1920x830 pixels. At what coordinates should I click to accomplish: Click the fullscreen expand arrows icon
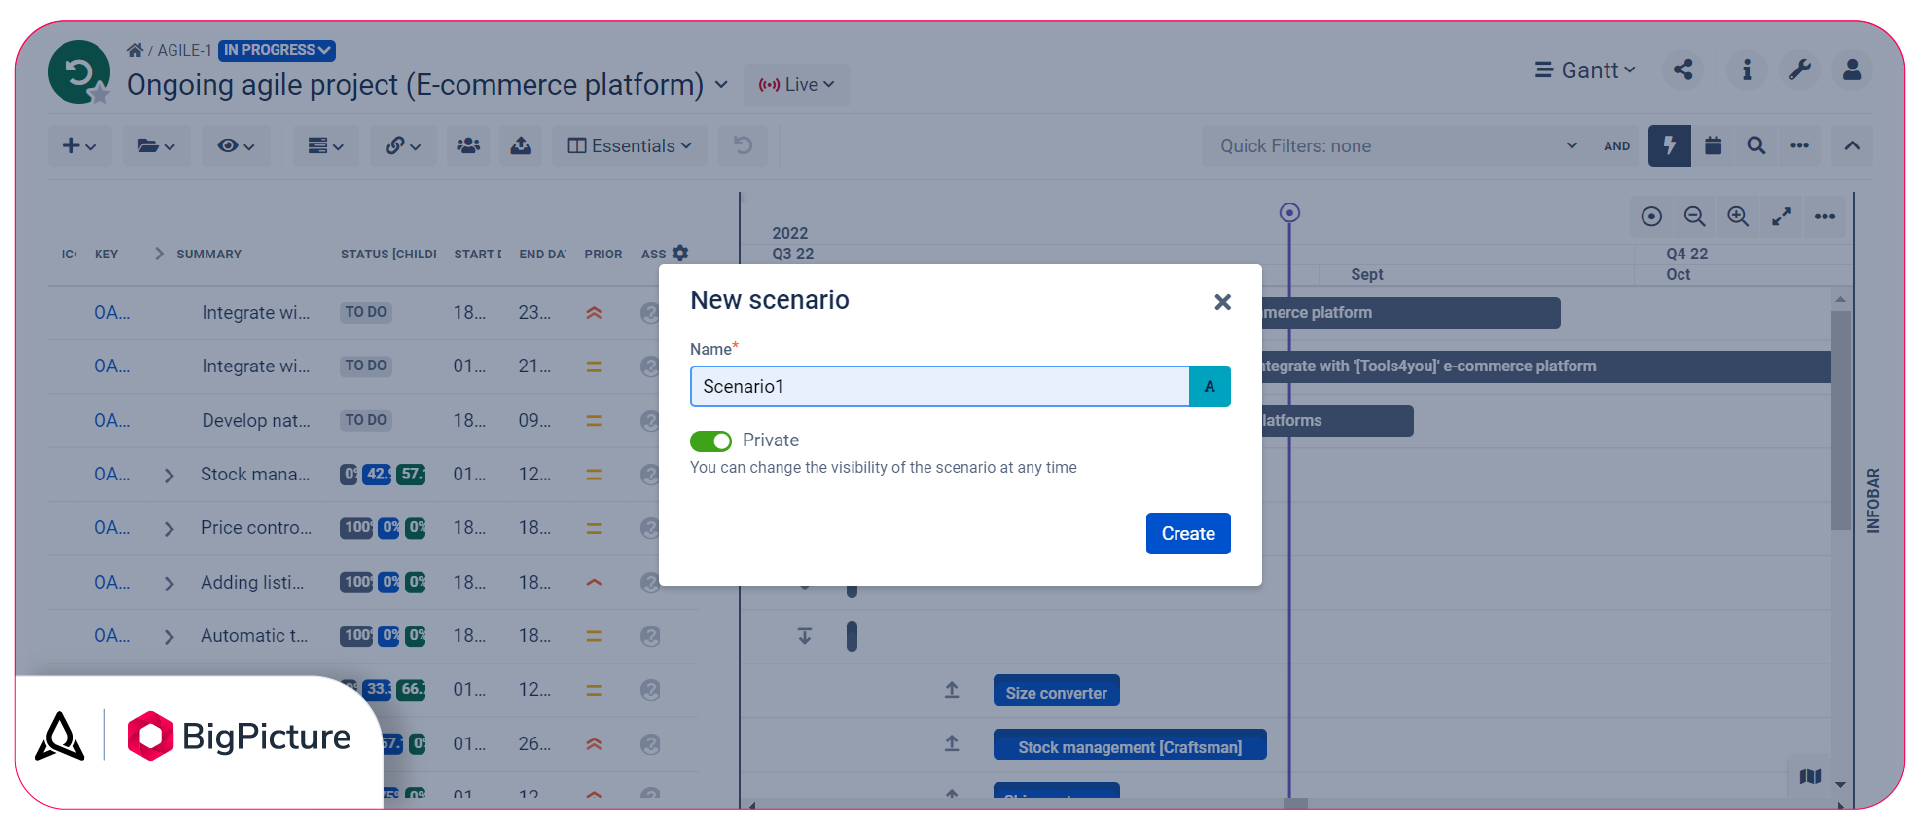[x=1782, y=217]
